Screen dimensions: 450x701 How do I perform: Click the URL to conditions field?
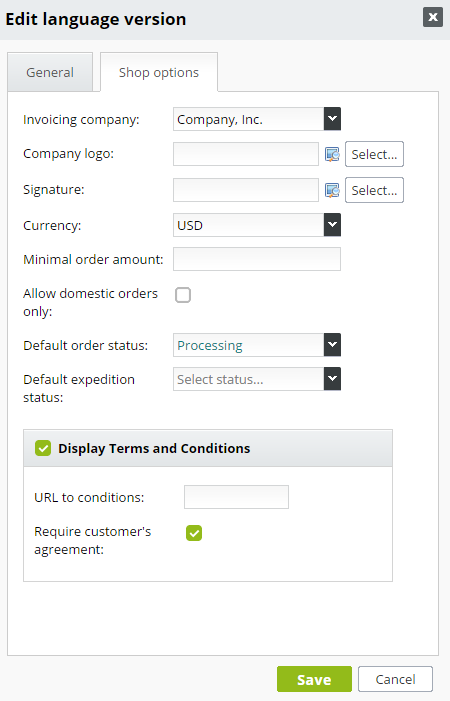pyautogui.click(x=236, y=497)
